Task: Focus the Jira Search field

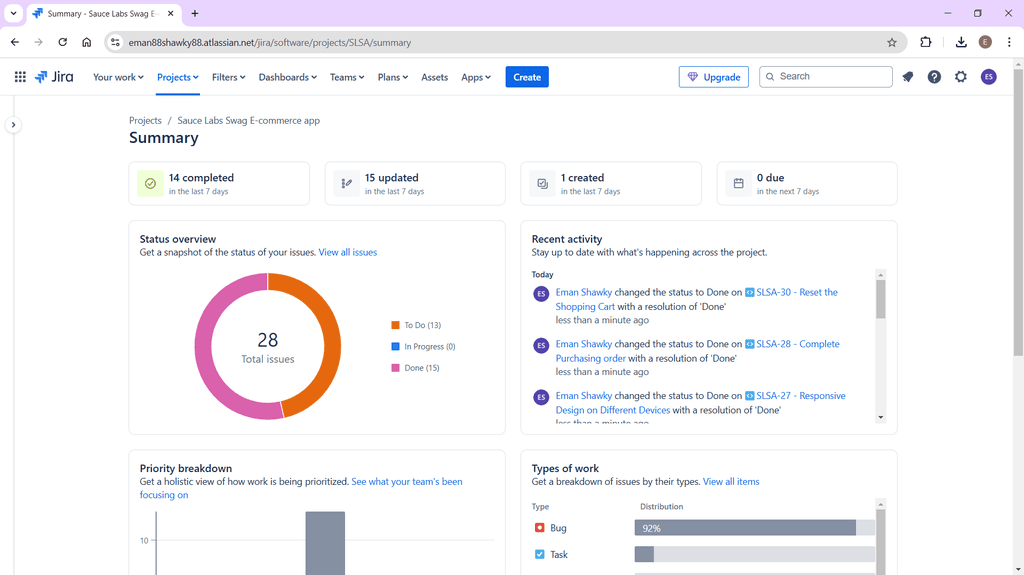Action: (825, 76)
